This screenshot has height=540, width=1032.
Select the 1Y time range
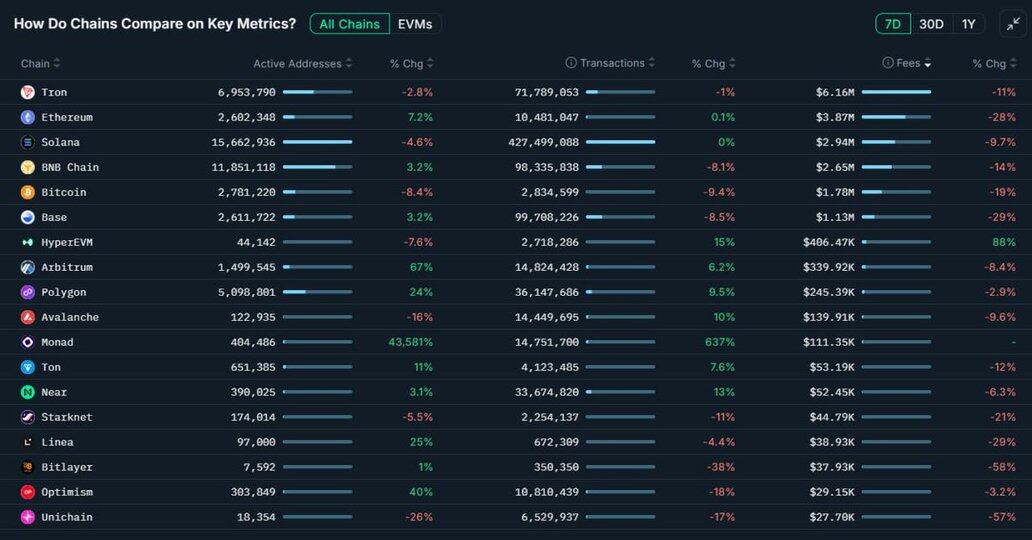pos(968,24)
